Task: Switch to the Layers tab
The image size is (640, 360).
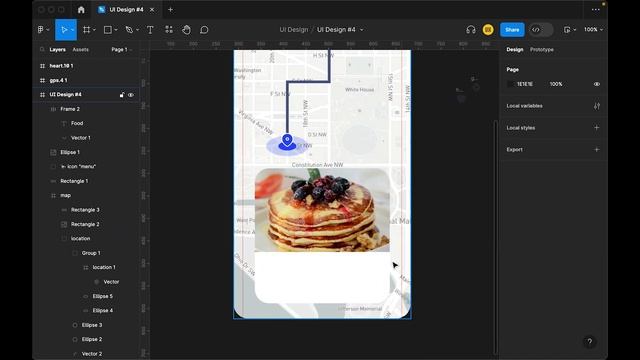Action: click(x=58, y=49)
